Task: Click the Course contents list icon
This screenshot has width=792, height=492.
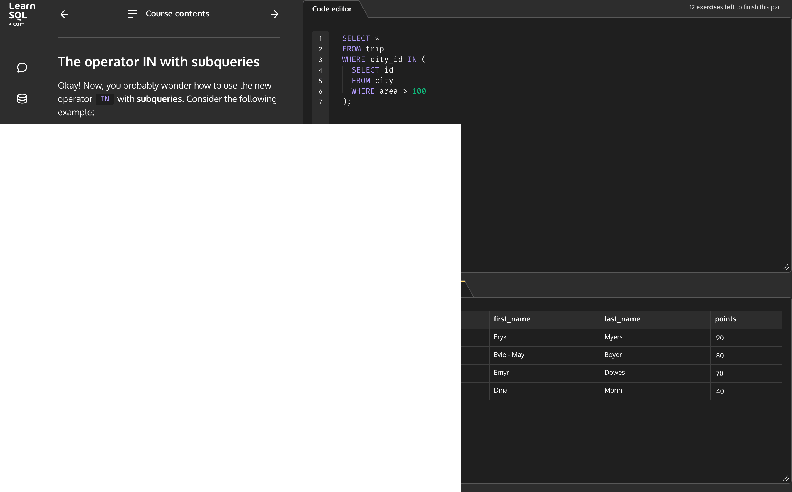Action: 132,14
